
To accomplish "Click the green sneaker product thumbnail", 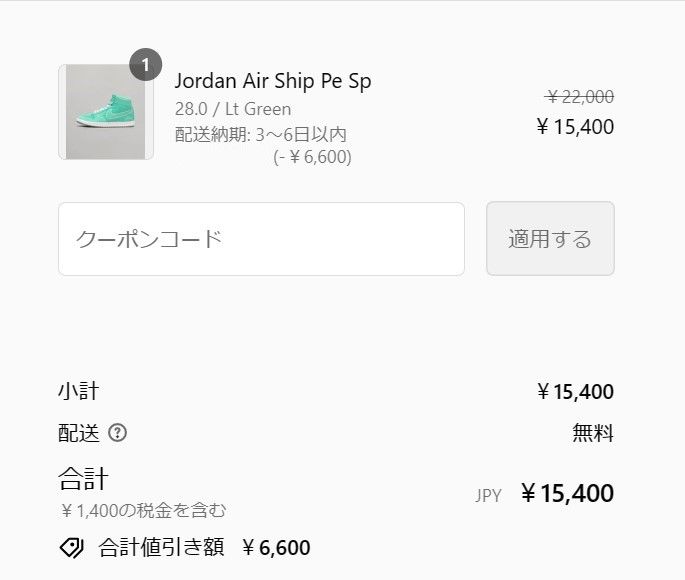I will tap(106, 112).
